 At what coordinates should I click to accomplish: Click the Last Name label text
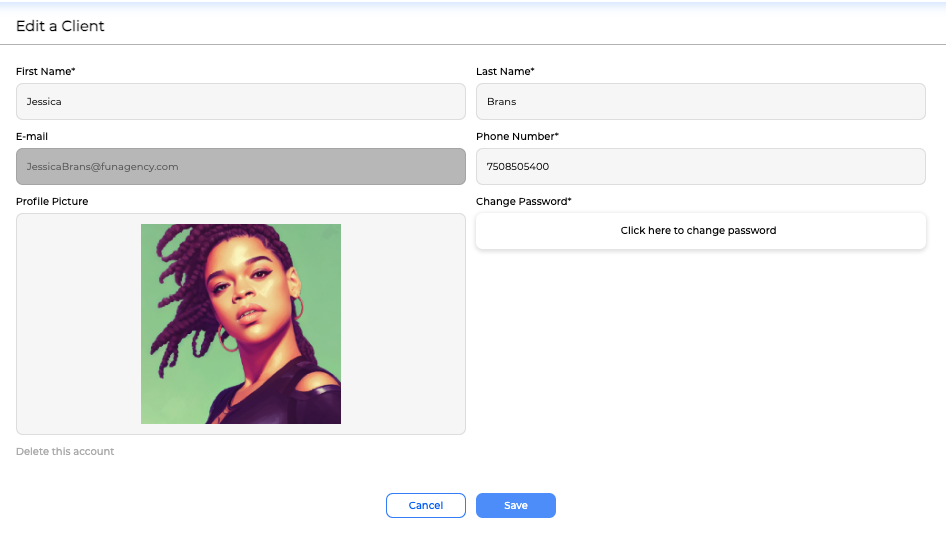(505, 72)
